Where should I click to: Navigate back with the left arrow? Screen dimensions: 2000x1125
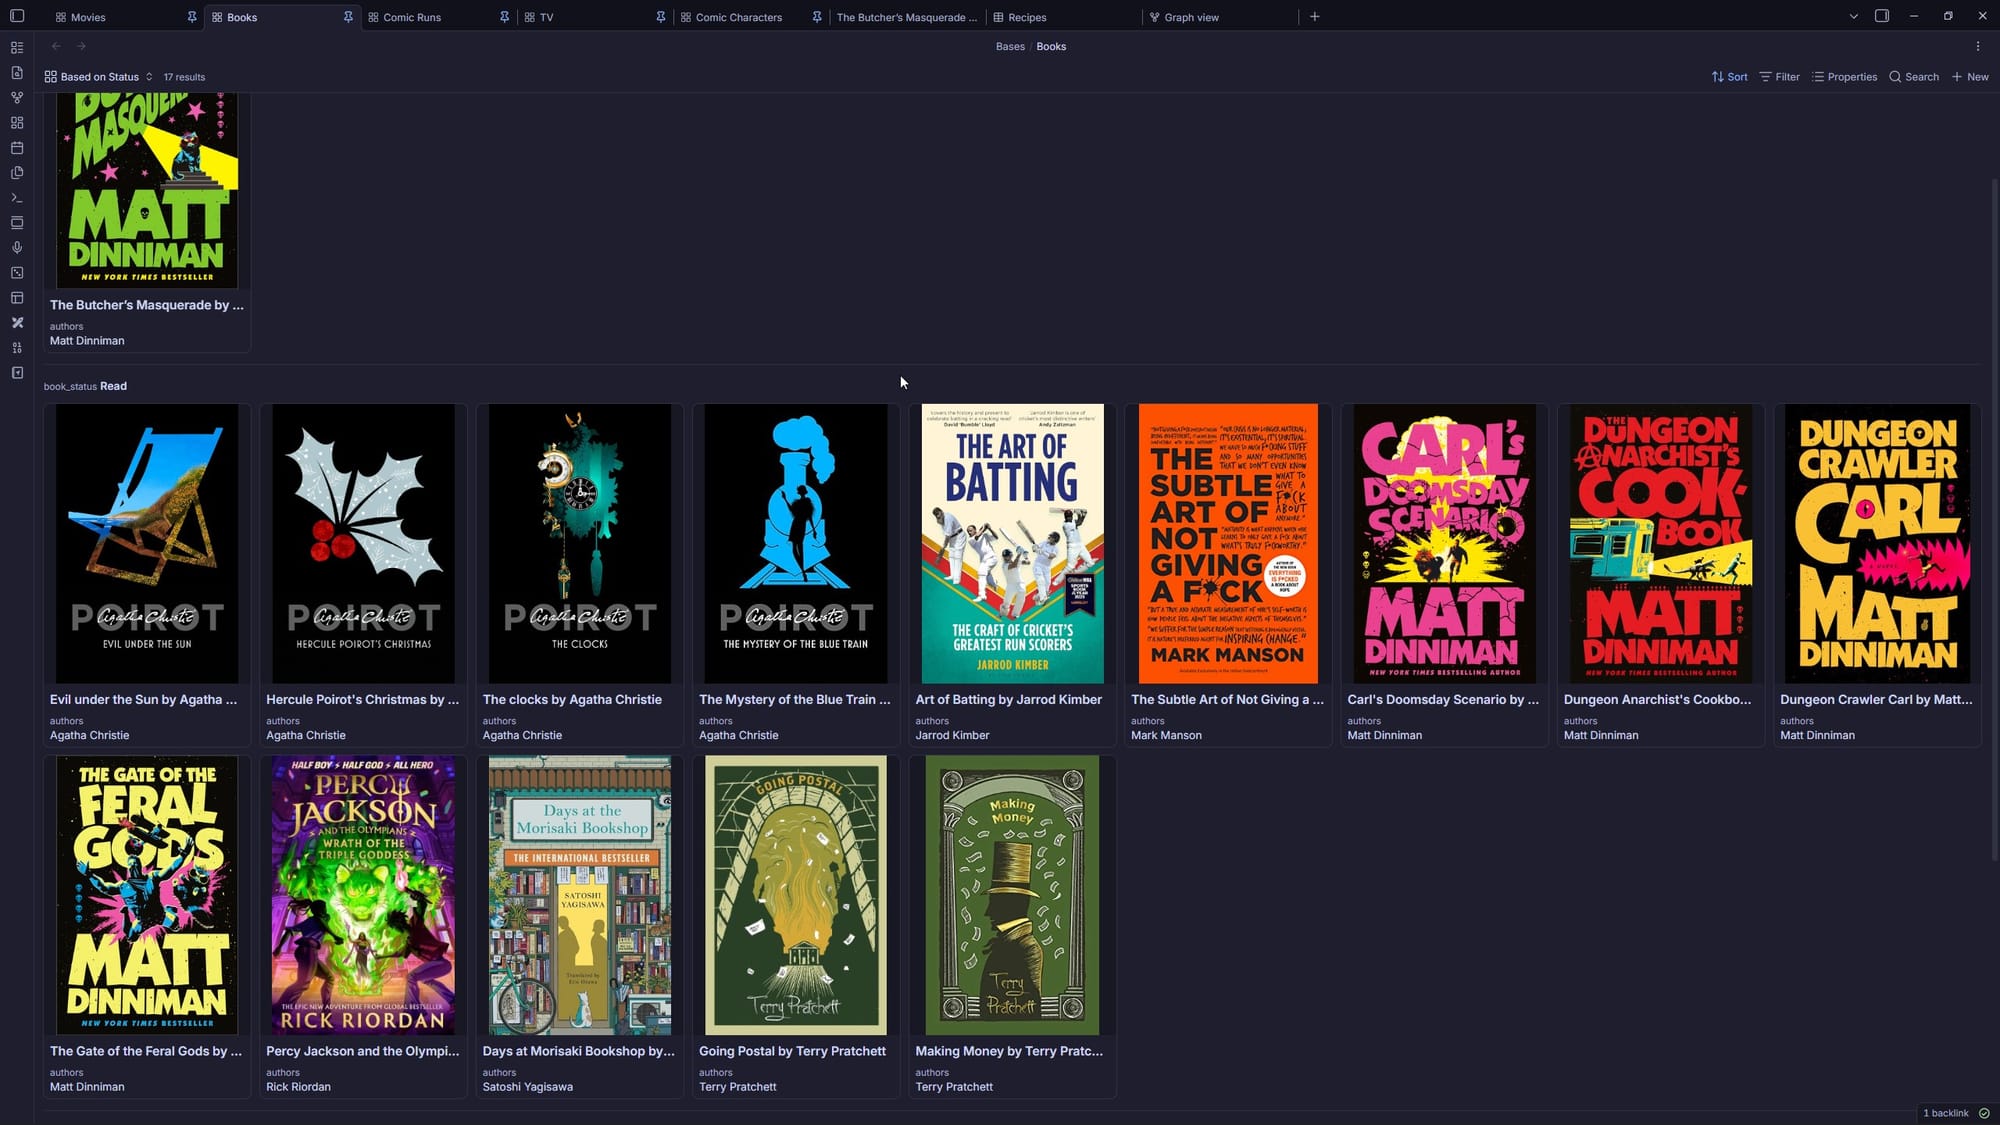(x=56, y=46)
